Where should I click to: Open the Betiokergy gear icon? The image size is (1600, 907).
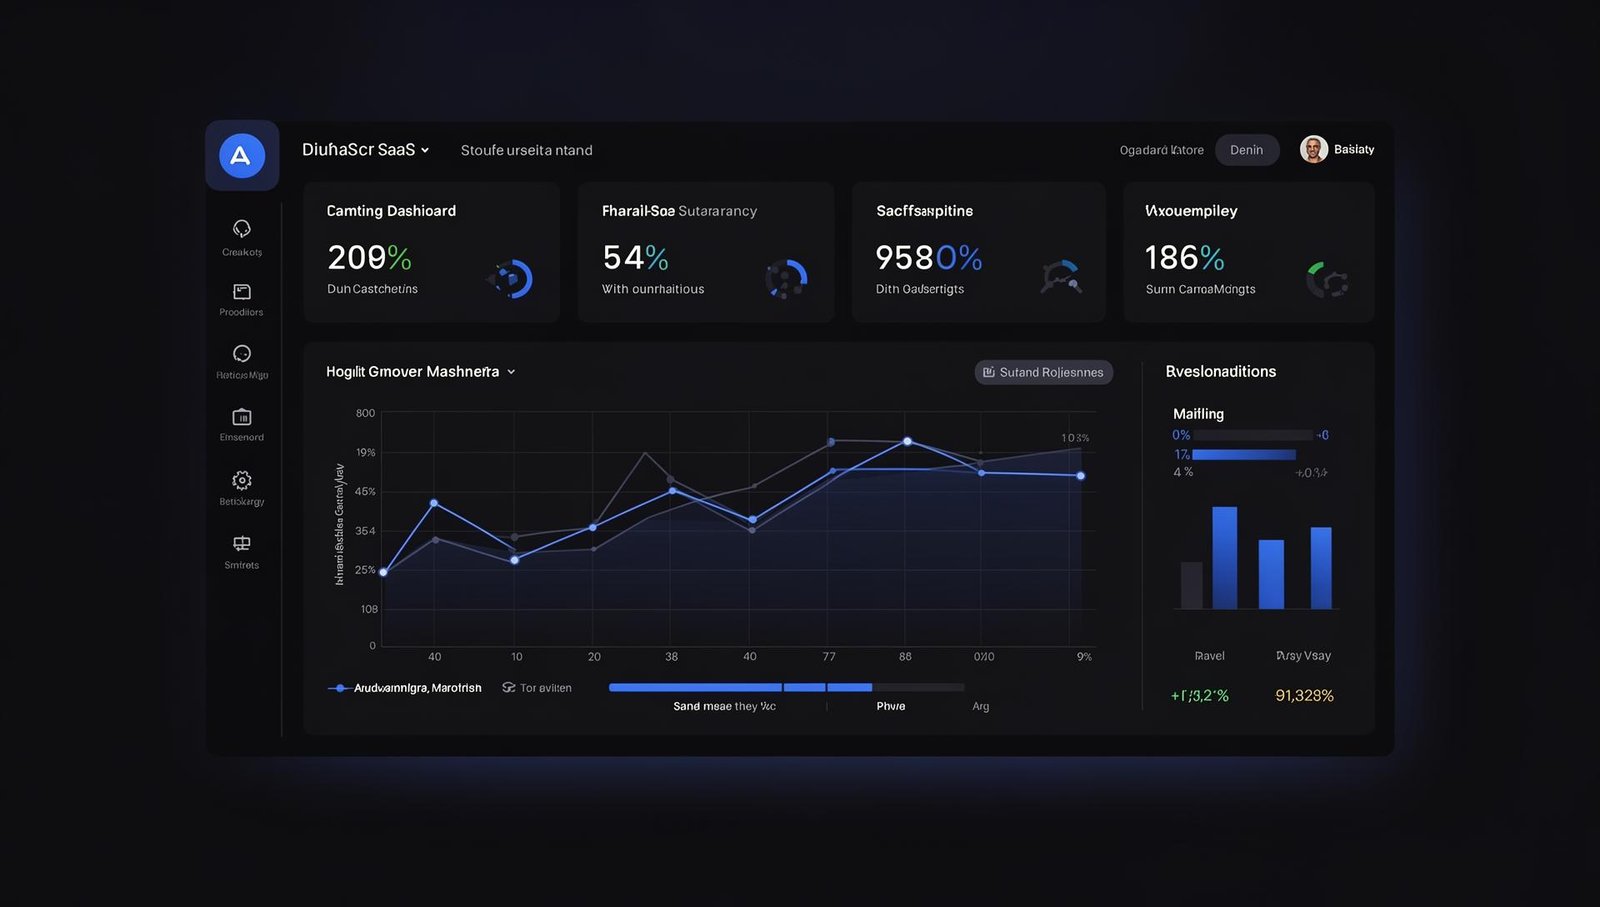242,480
